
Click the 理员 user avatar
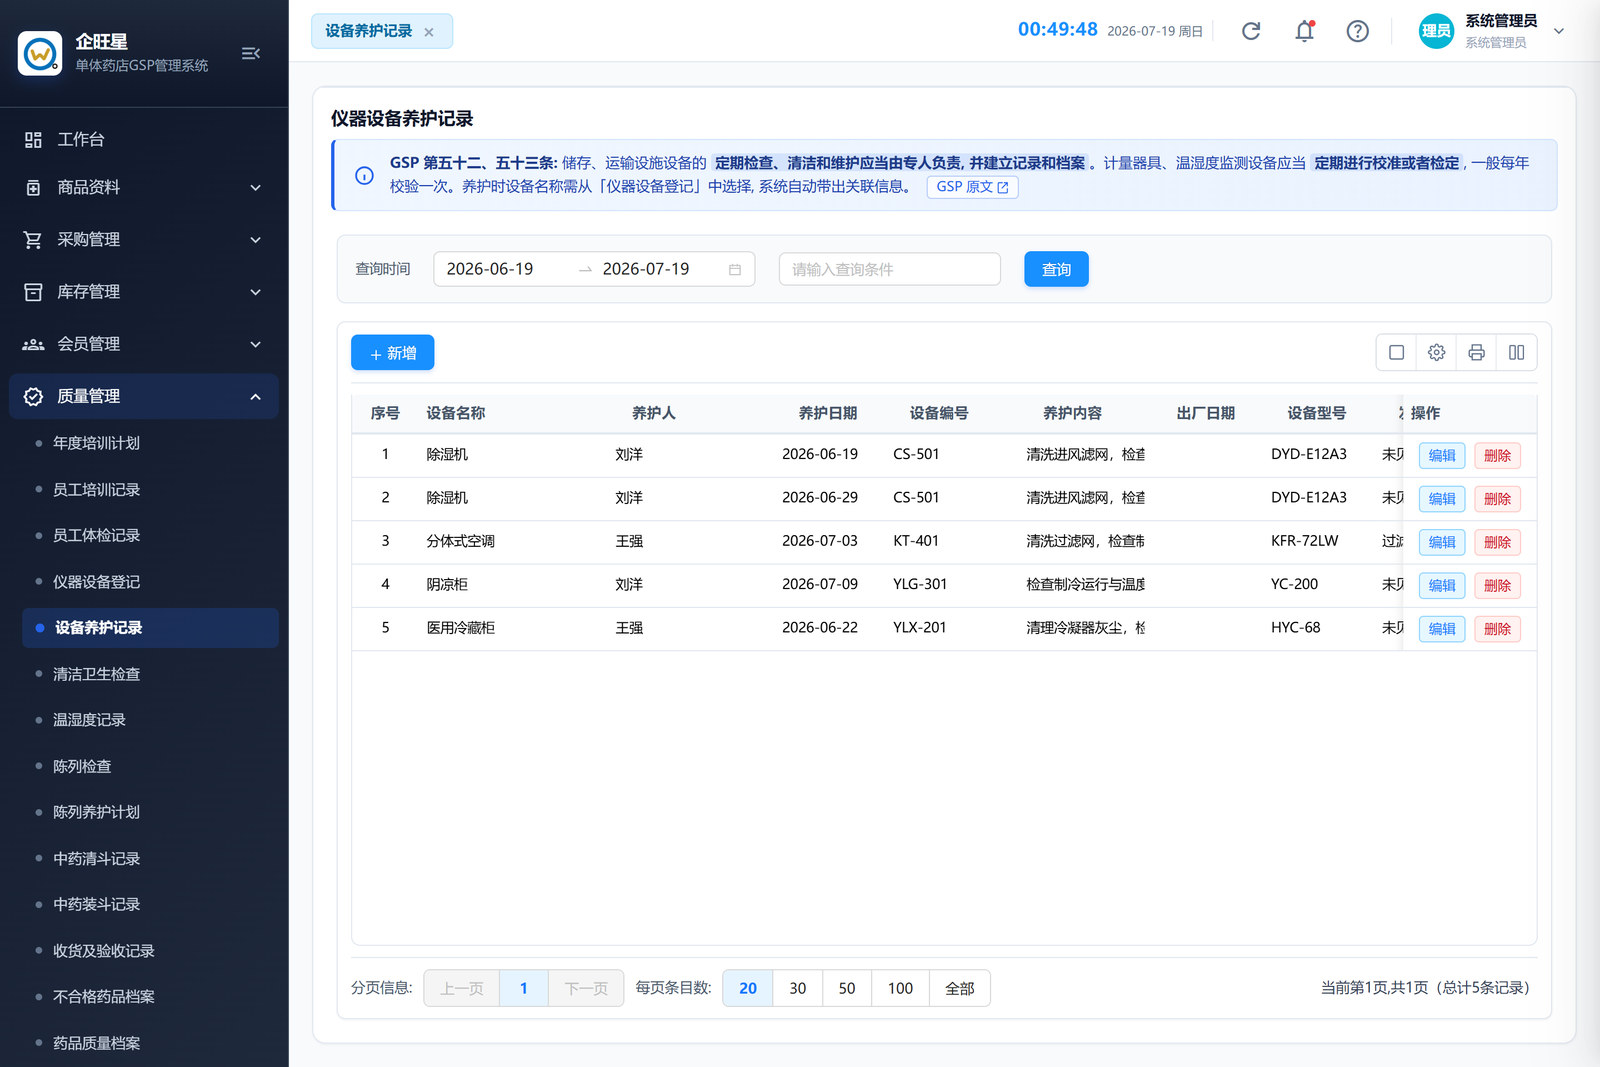pyautogui.click(x=1436, y=31)
